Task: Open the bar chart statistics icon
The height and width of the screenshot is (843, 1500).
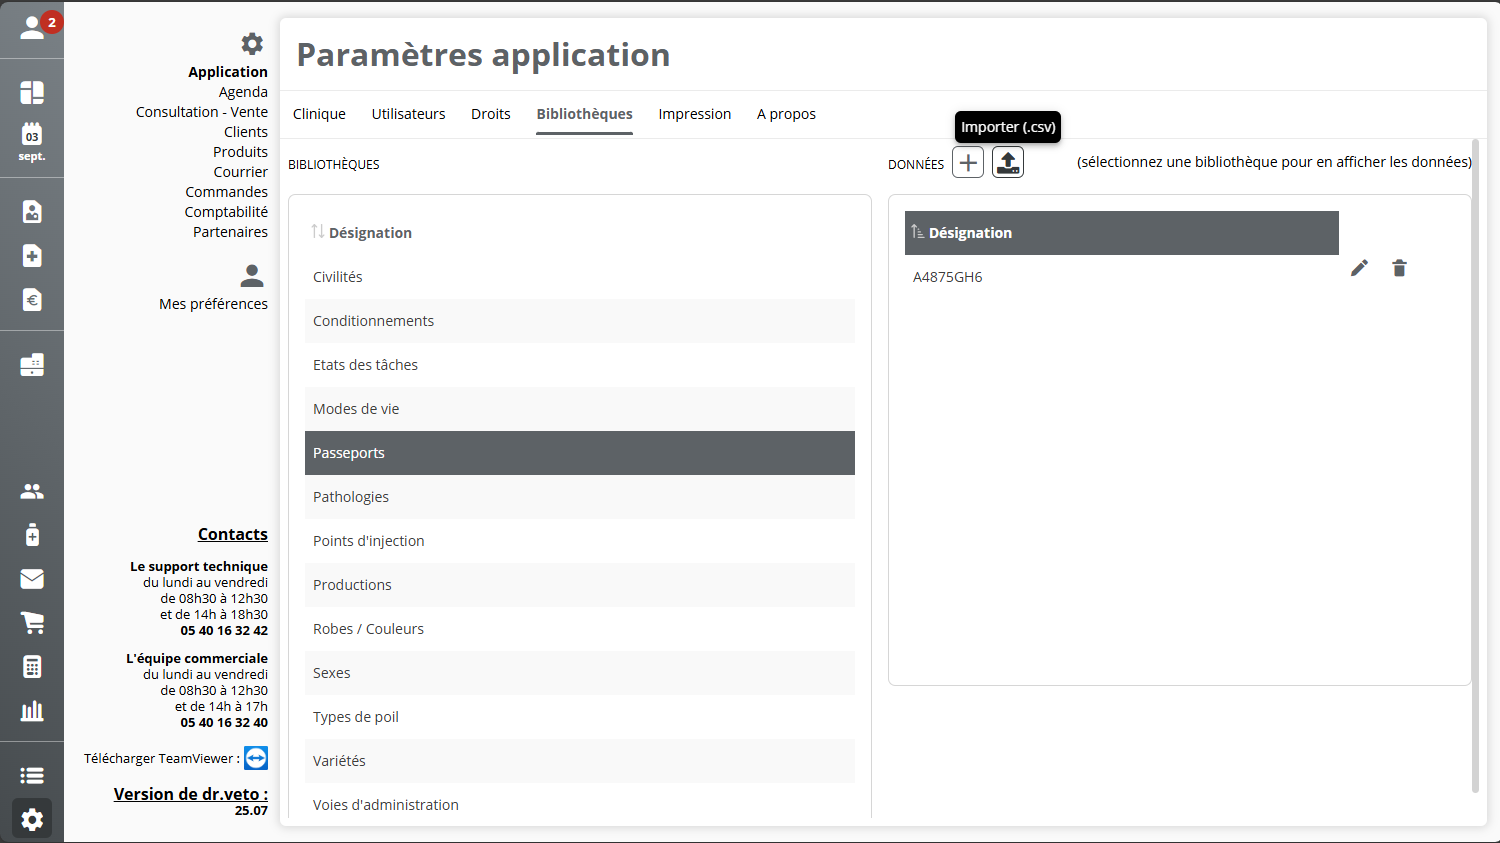Action: [32, 711]
